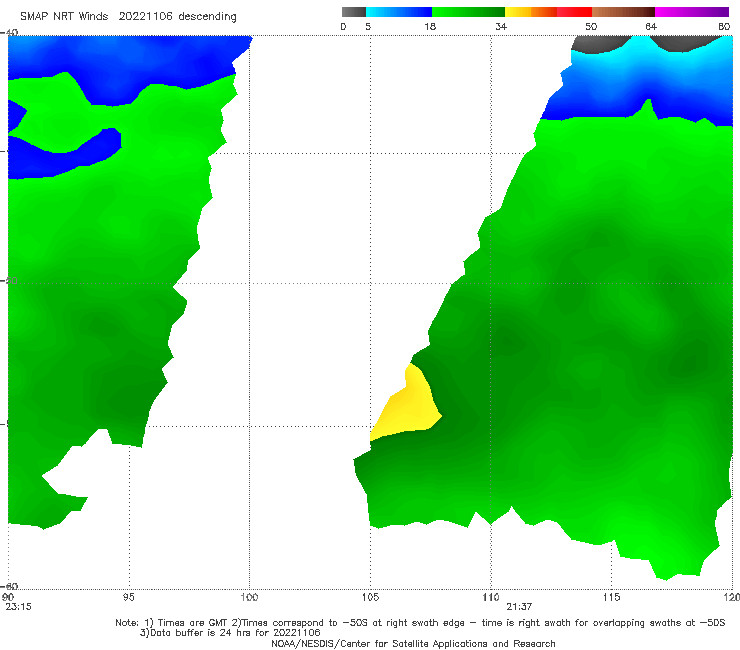
Task: Click the longitude label "90"
Action: coord(8,598)
